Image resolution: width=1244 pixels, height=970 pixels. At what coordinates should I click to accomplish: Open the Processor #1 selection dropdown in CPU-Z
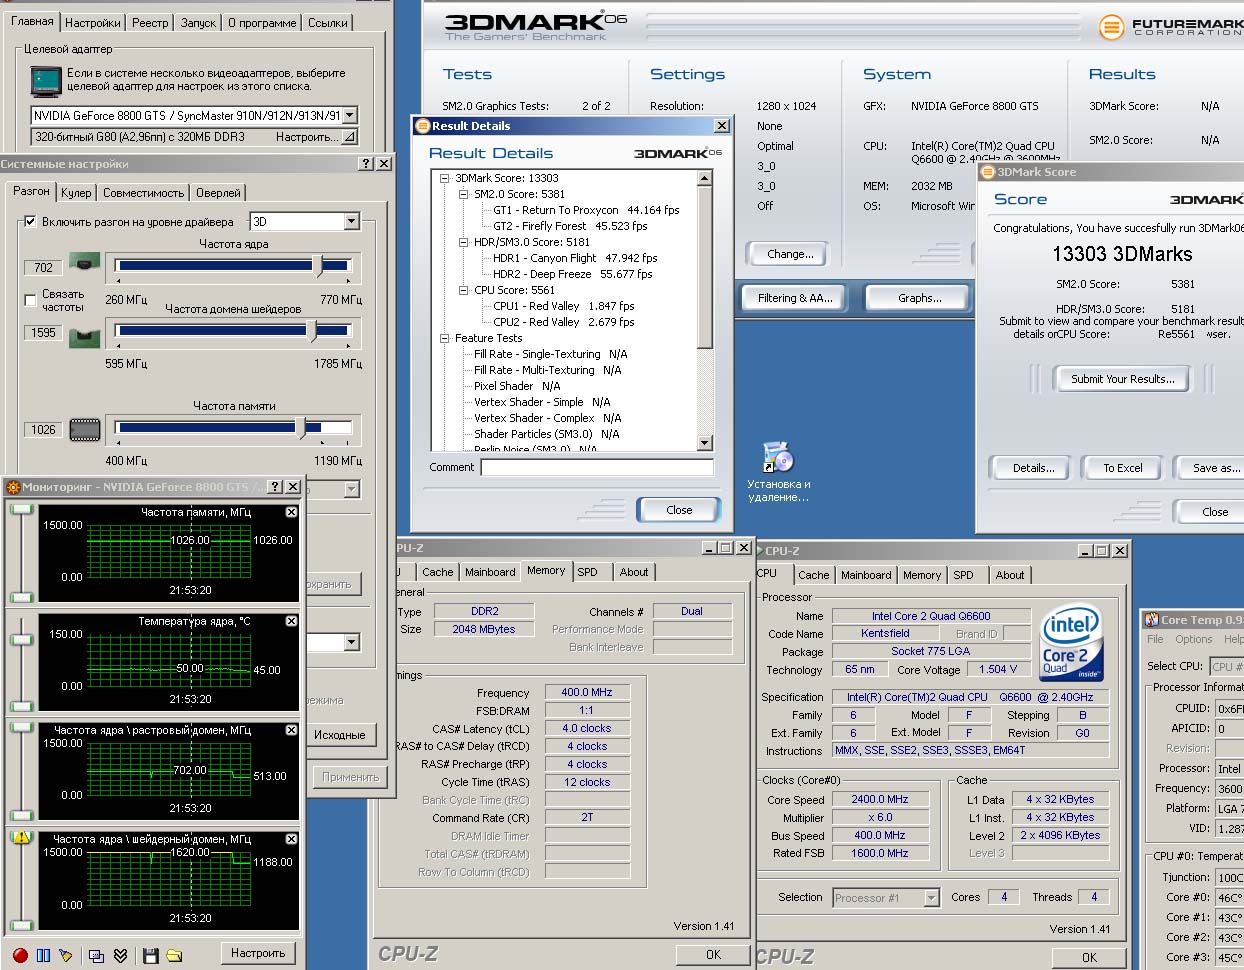[931, 898]
